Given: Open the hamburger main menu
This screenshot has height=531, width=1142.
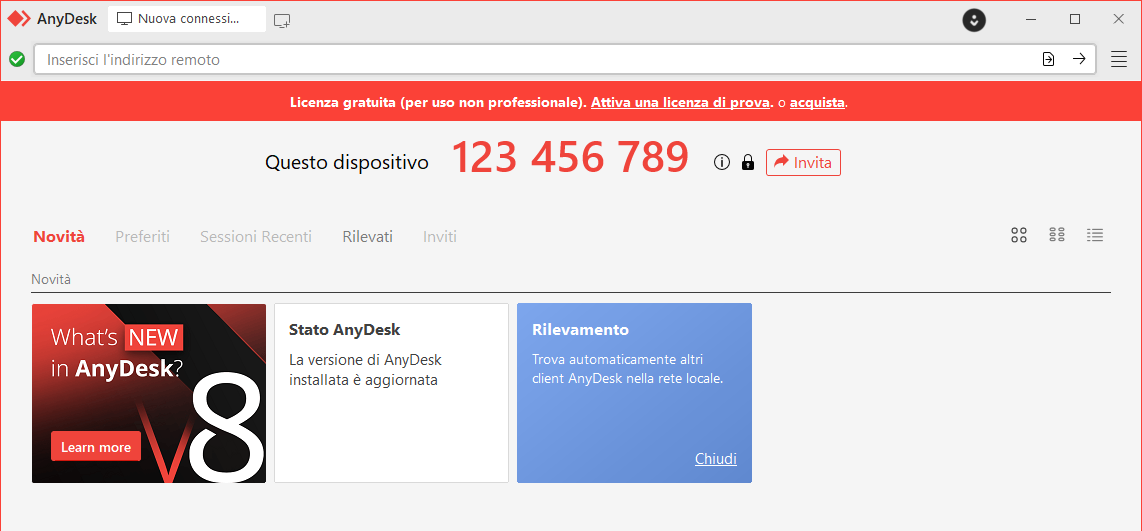Looking at the screenshot, I should pos(1119,59).
